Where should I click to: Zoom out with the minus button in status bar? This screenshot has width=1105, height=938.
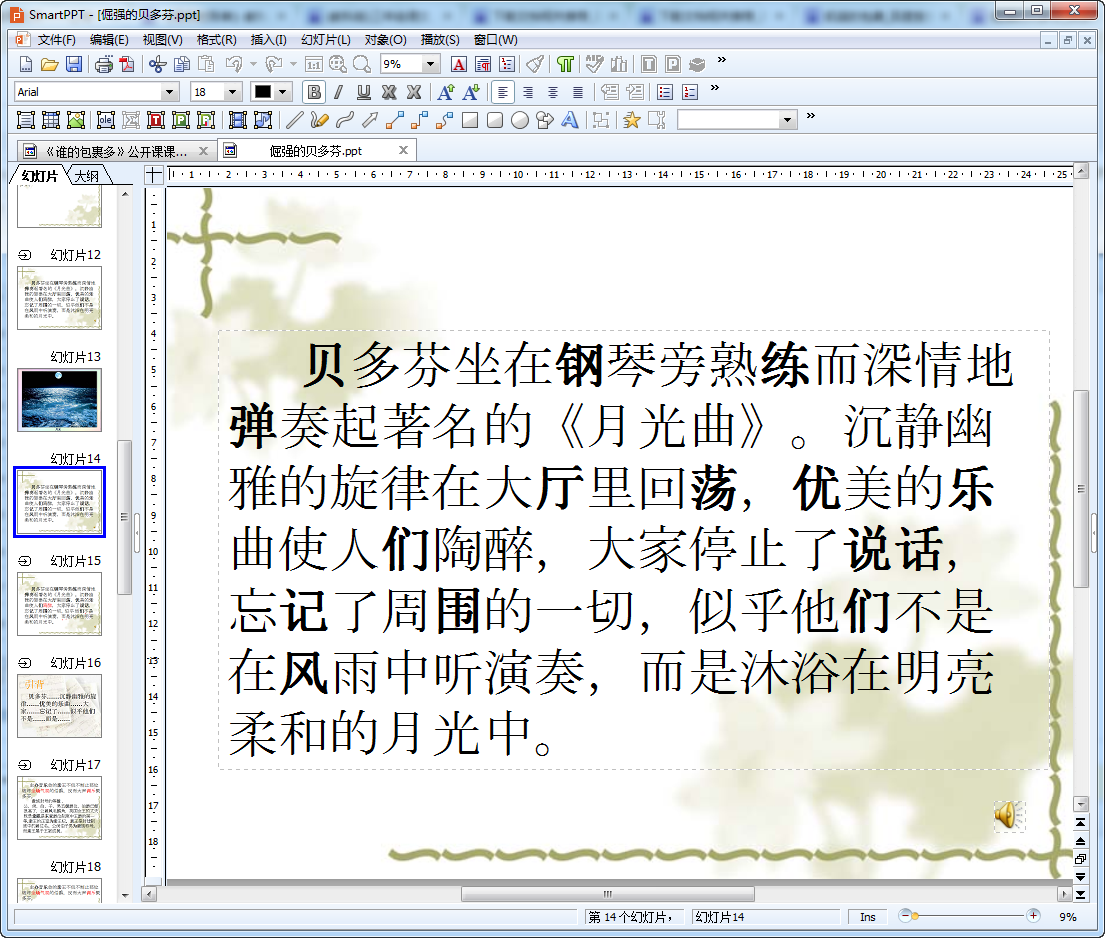[906, 916]
